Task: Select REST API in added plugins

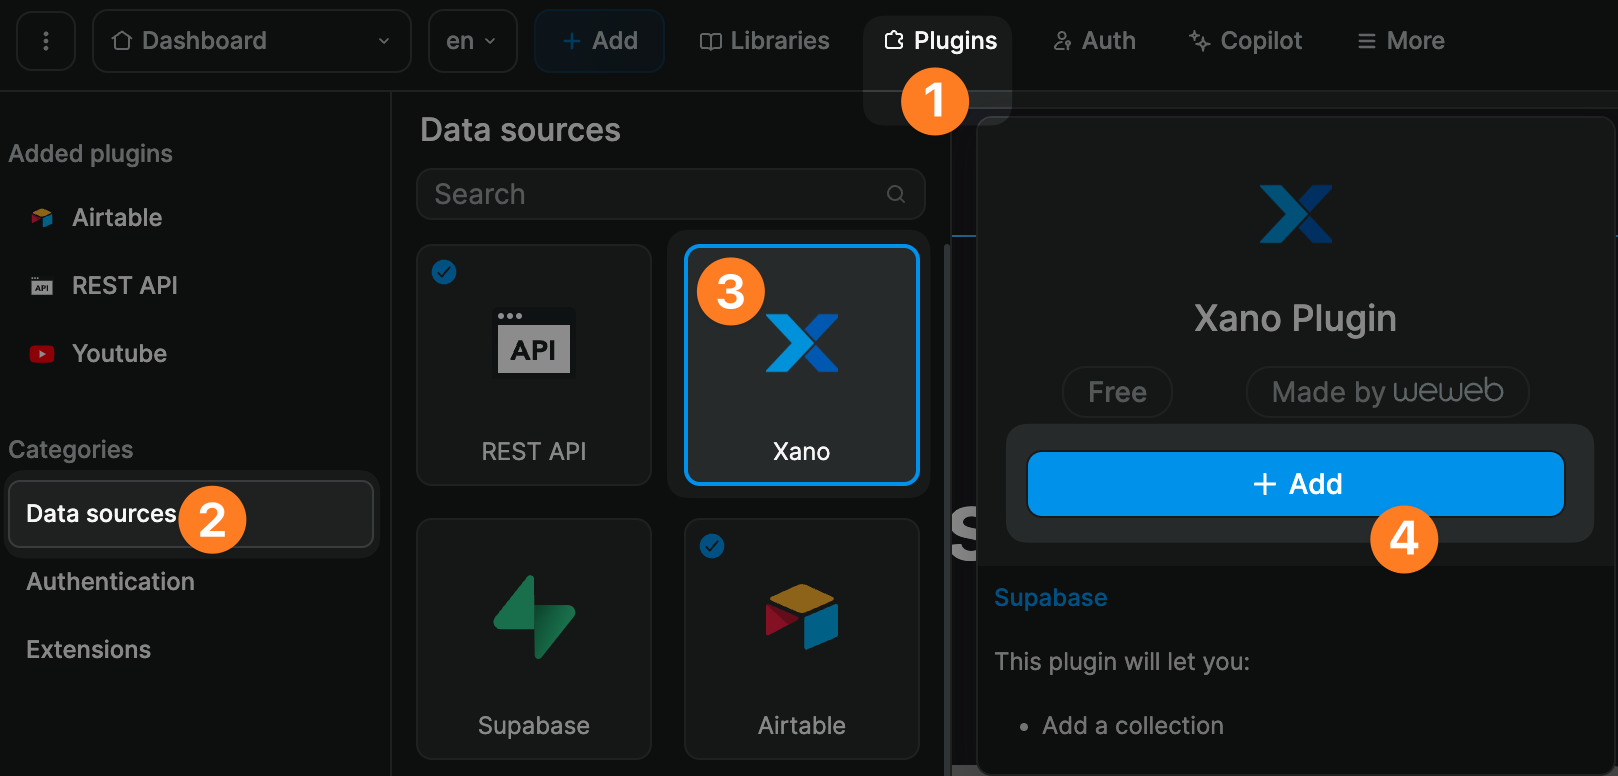Action: (x=125, y=285)
